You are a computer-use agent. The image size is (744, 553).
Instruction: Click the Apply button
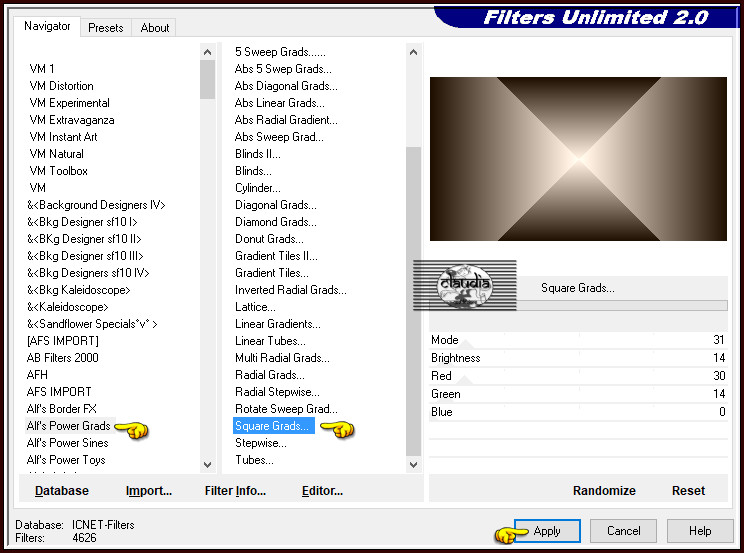pyautogui.click(x=547, y=531)
